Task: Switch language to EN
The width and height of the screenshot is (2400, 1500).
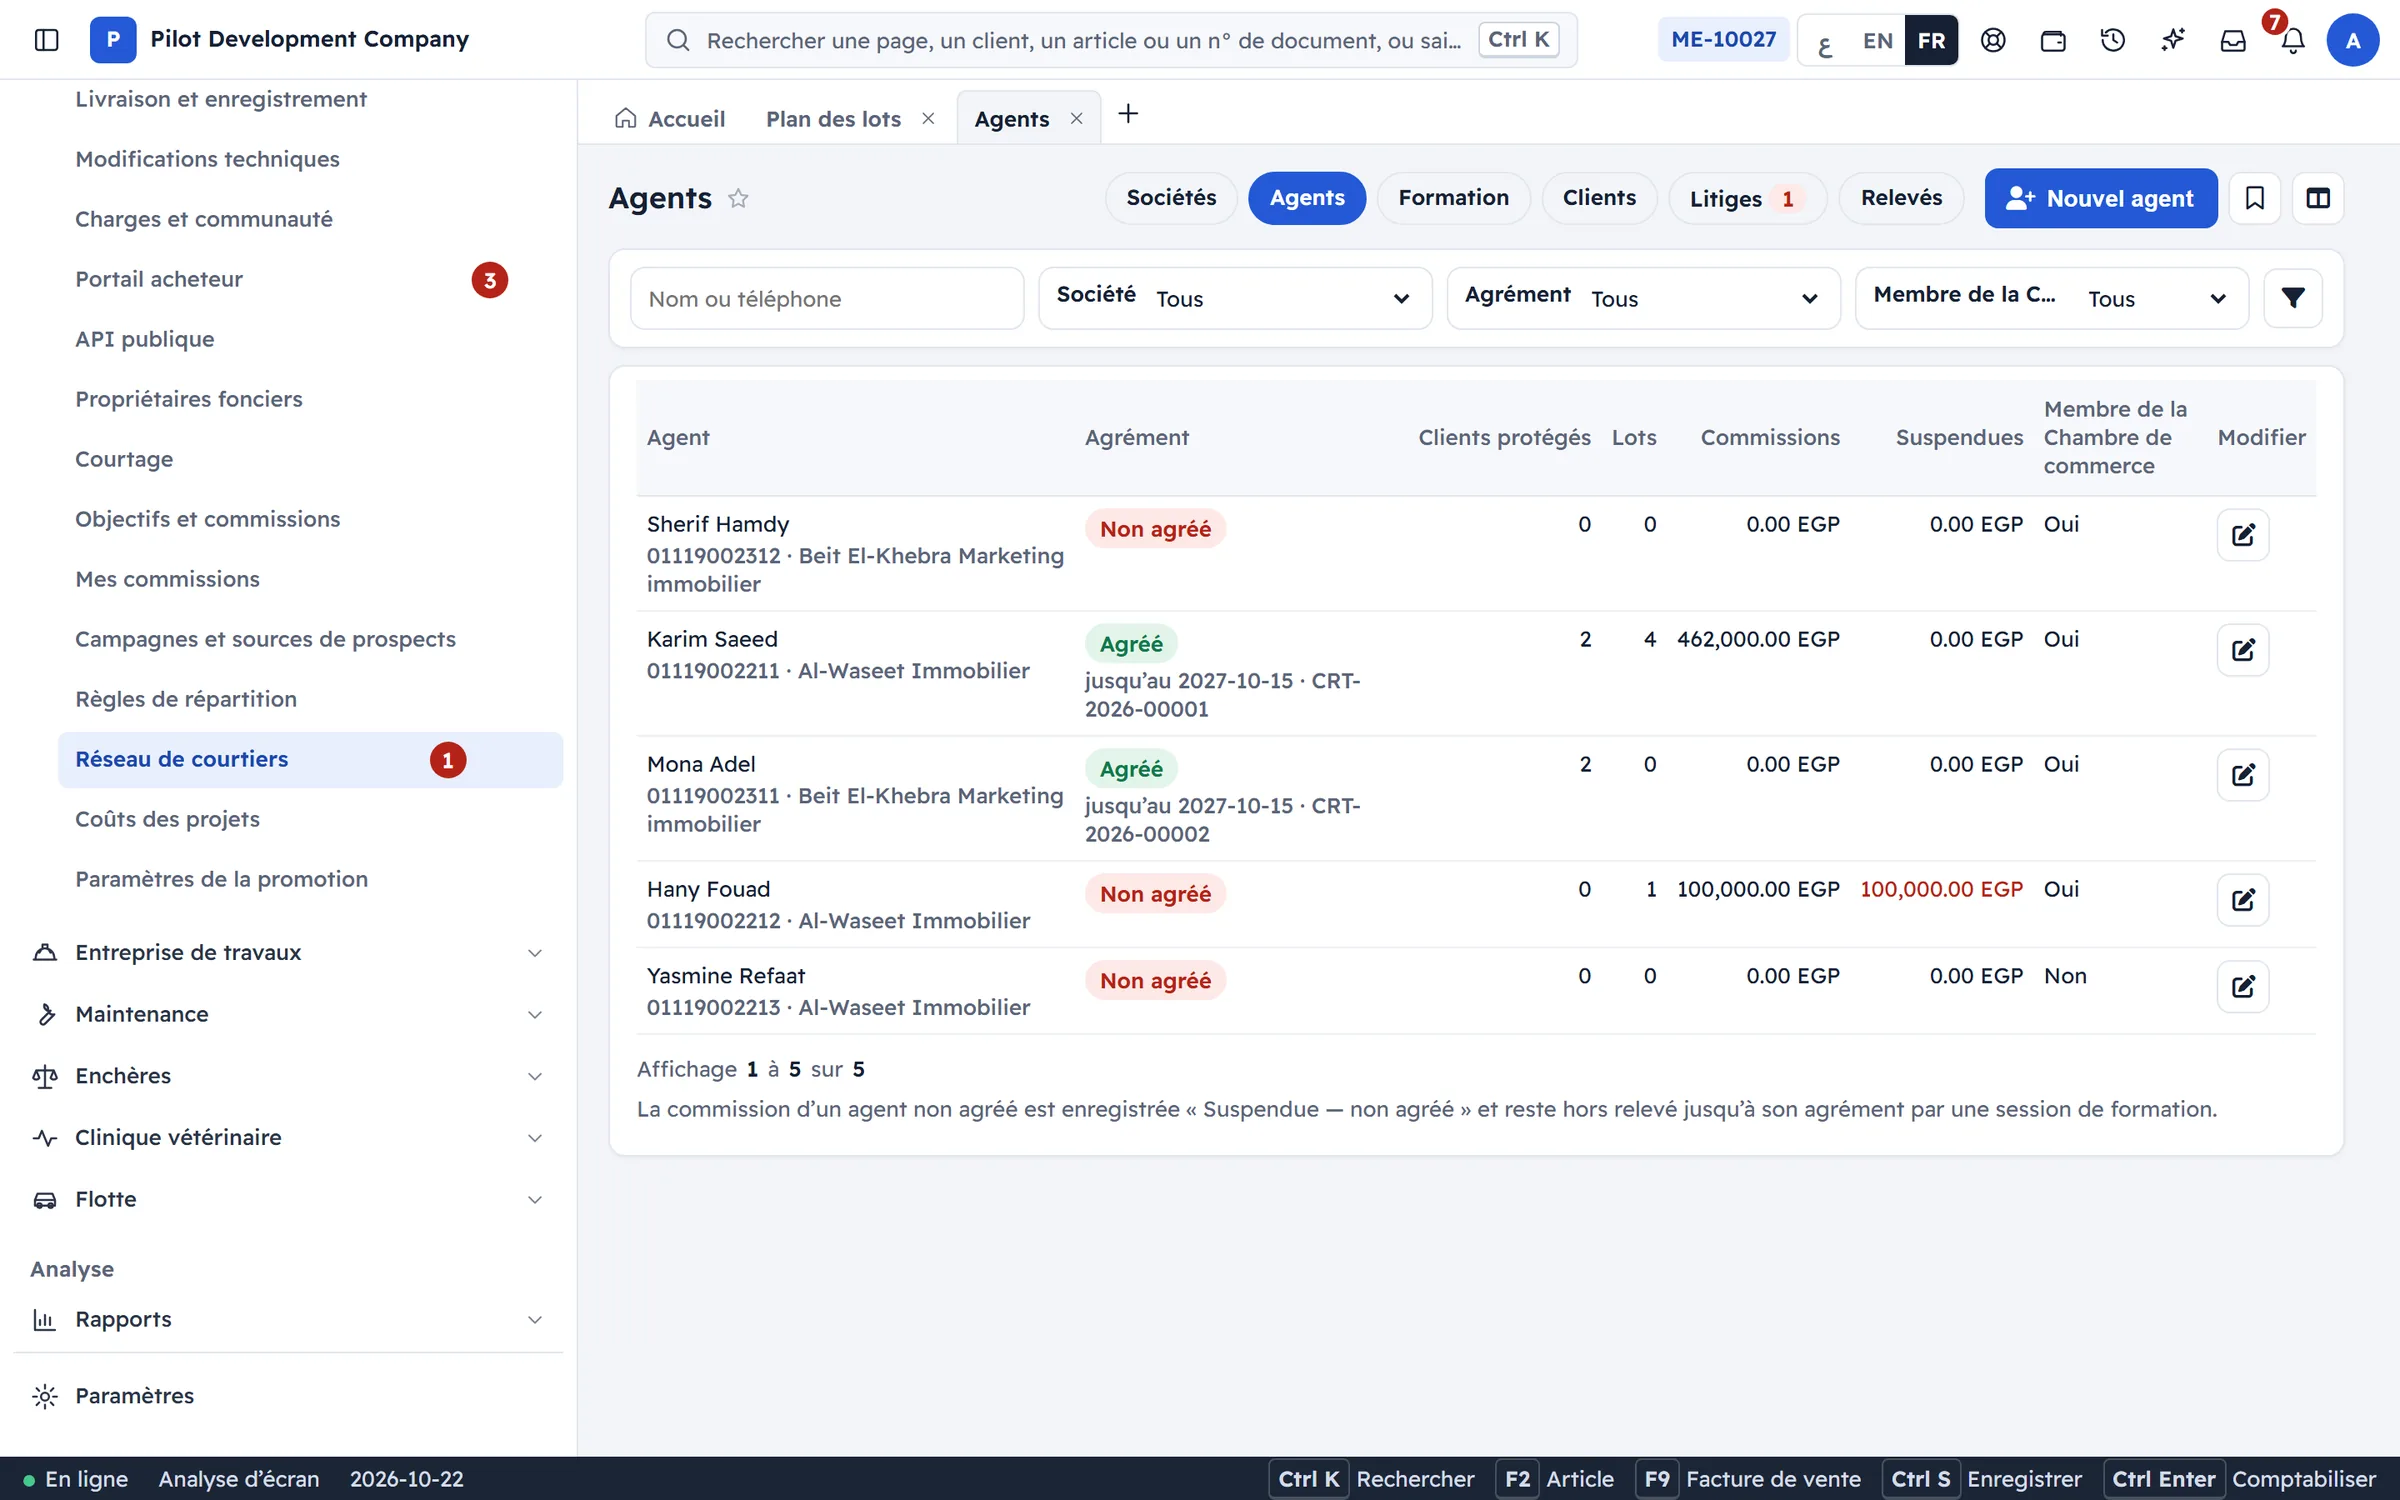Action: (x=1877, y=40)
